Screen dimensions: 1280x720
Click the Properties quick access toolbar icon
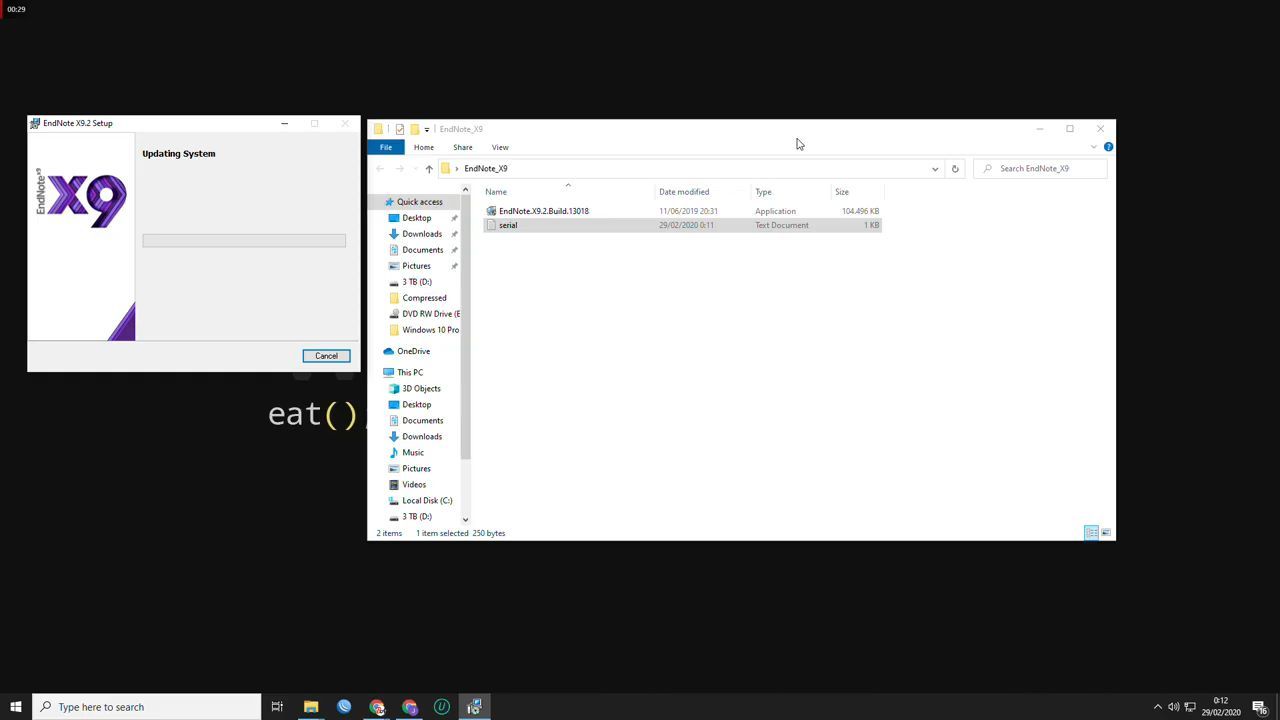(x=400, y=129)
